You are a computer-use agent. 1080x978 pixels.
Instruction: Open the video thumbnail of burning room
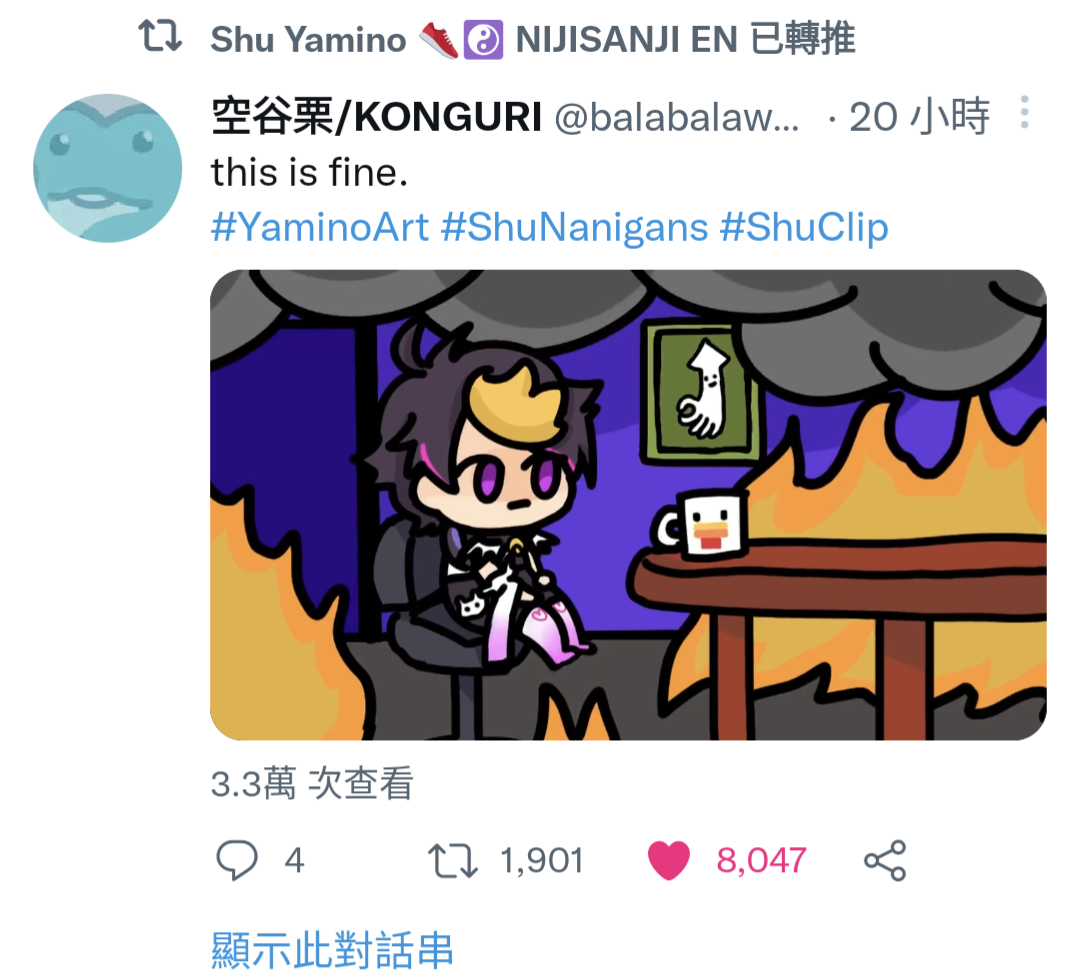click(628, 505)
